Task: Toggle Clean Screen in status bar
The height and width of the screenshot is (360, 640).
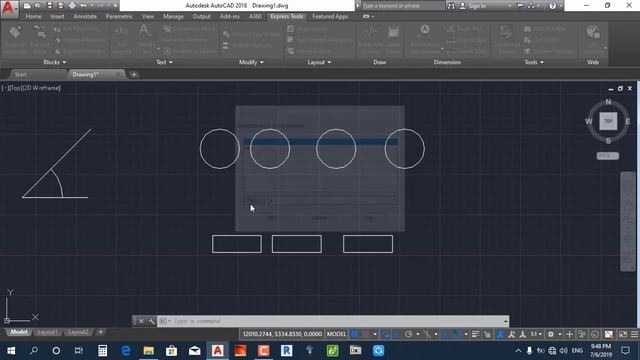Action: 623,334
